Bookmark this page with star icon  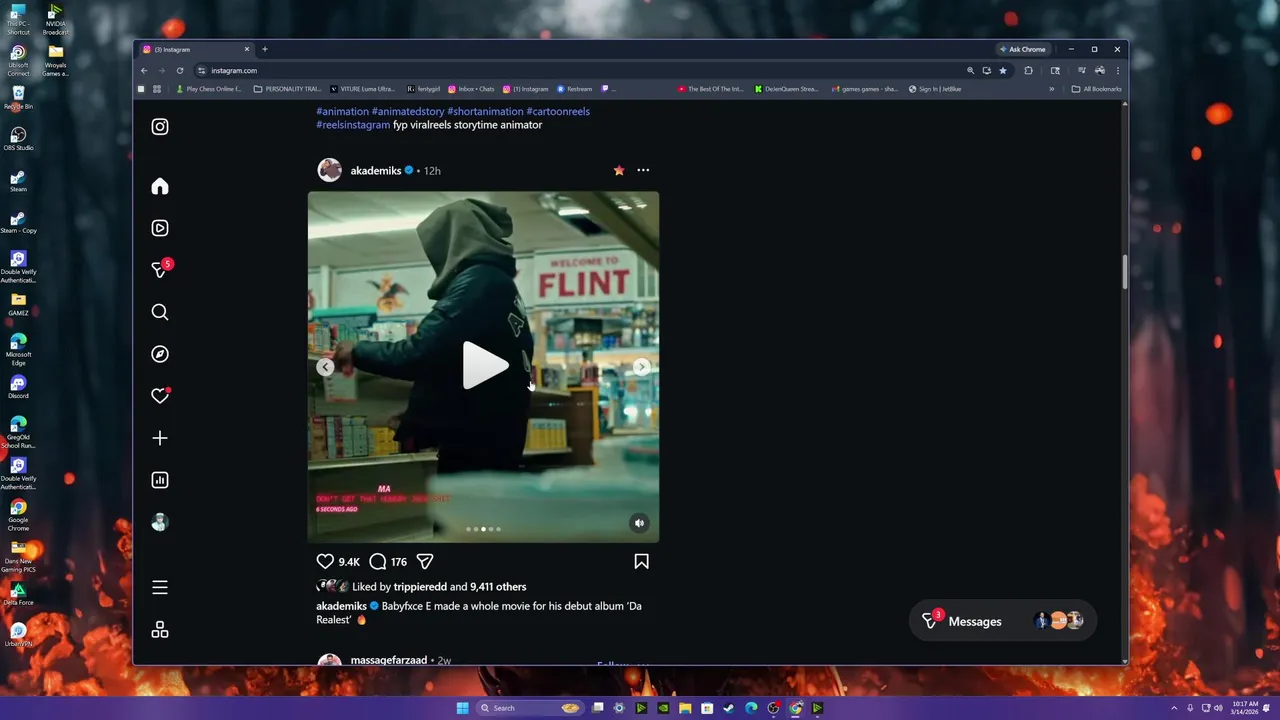click(1003, 71)
